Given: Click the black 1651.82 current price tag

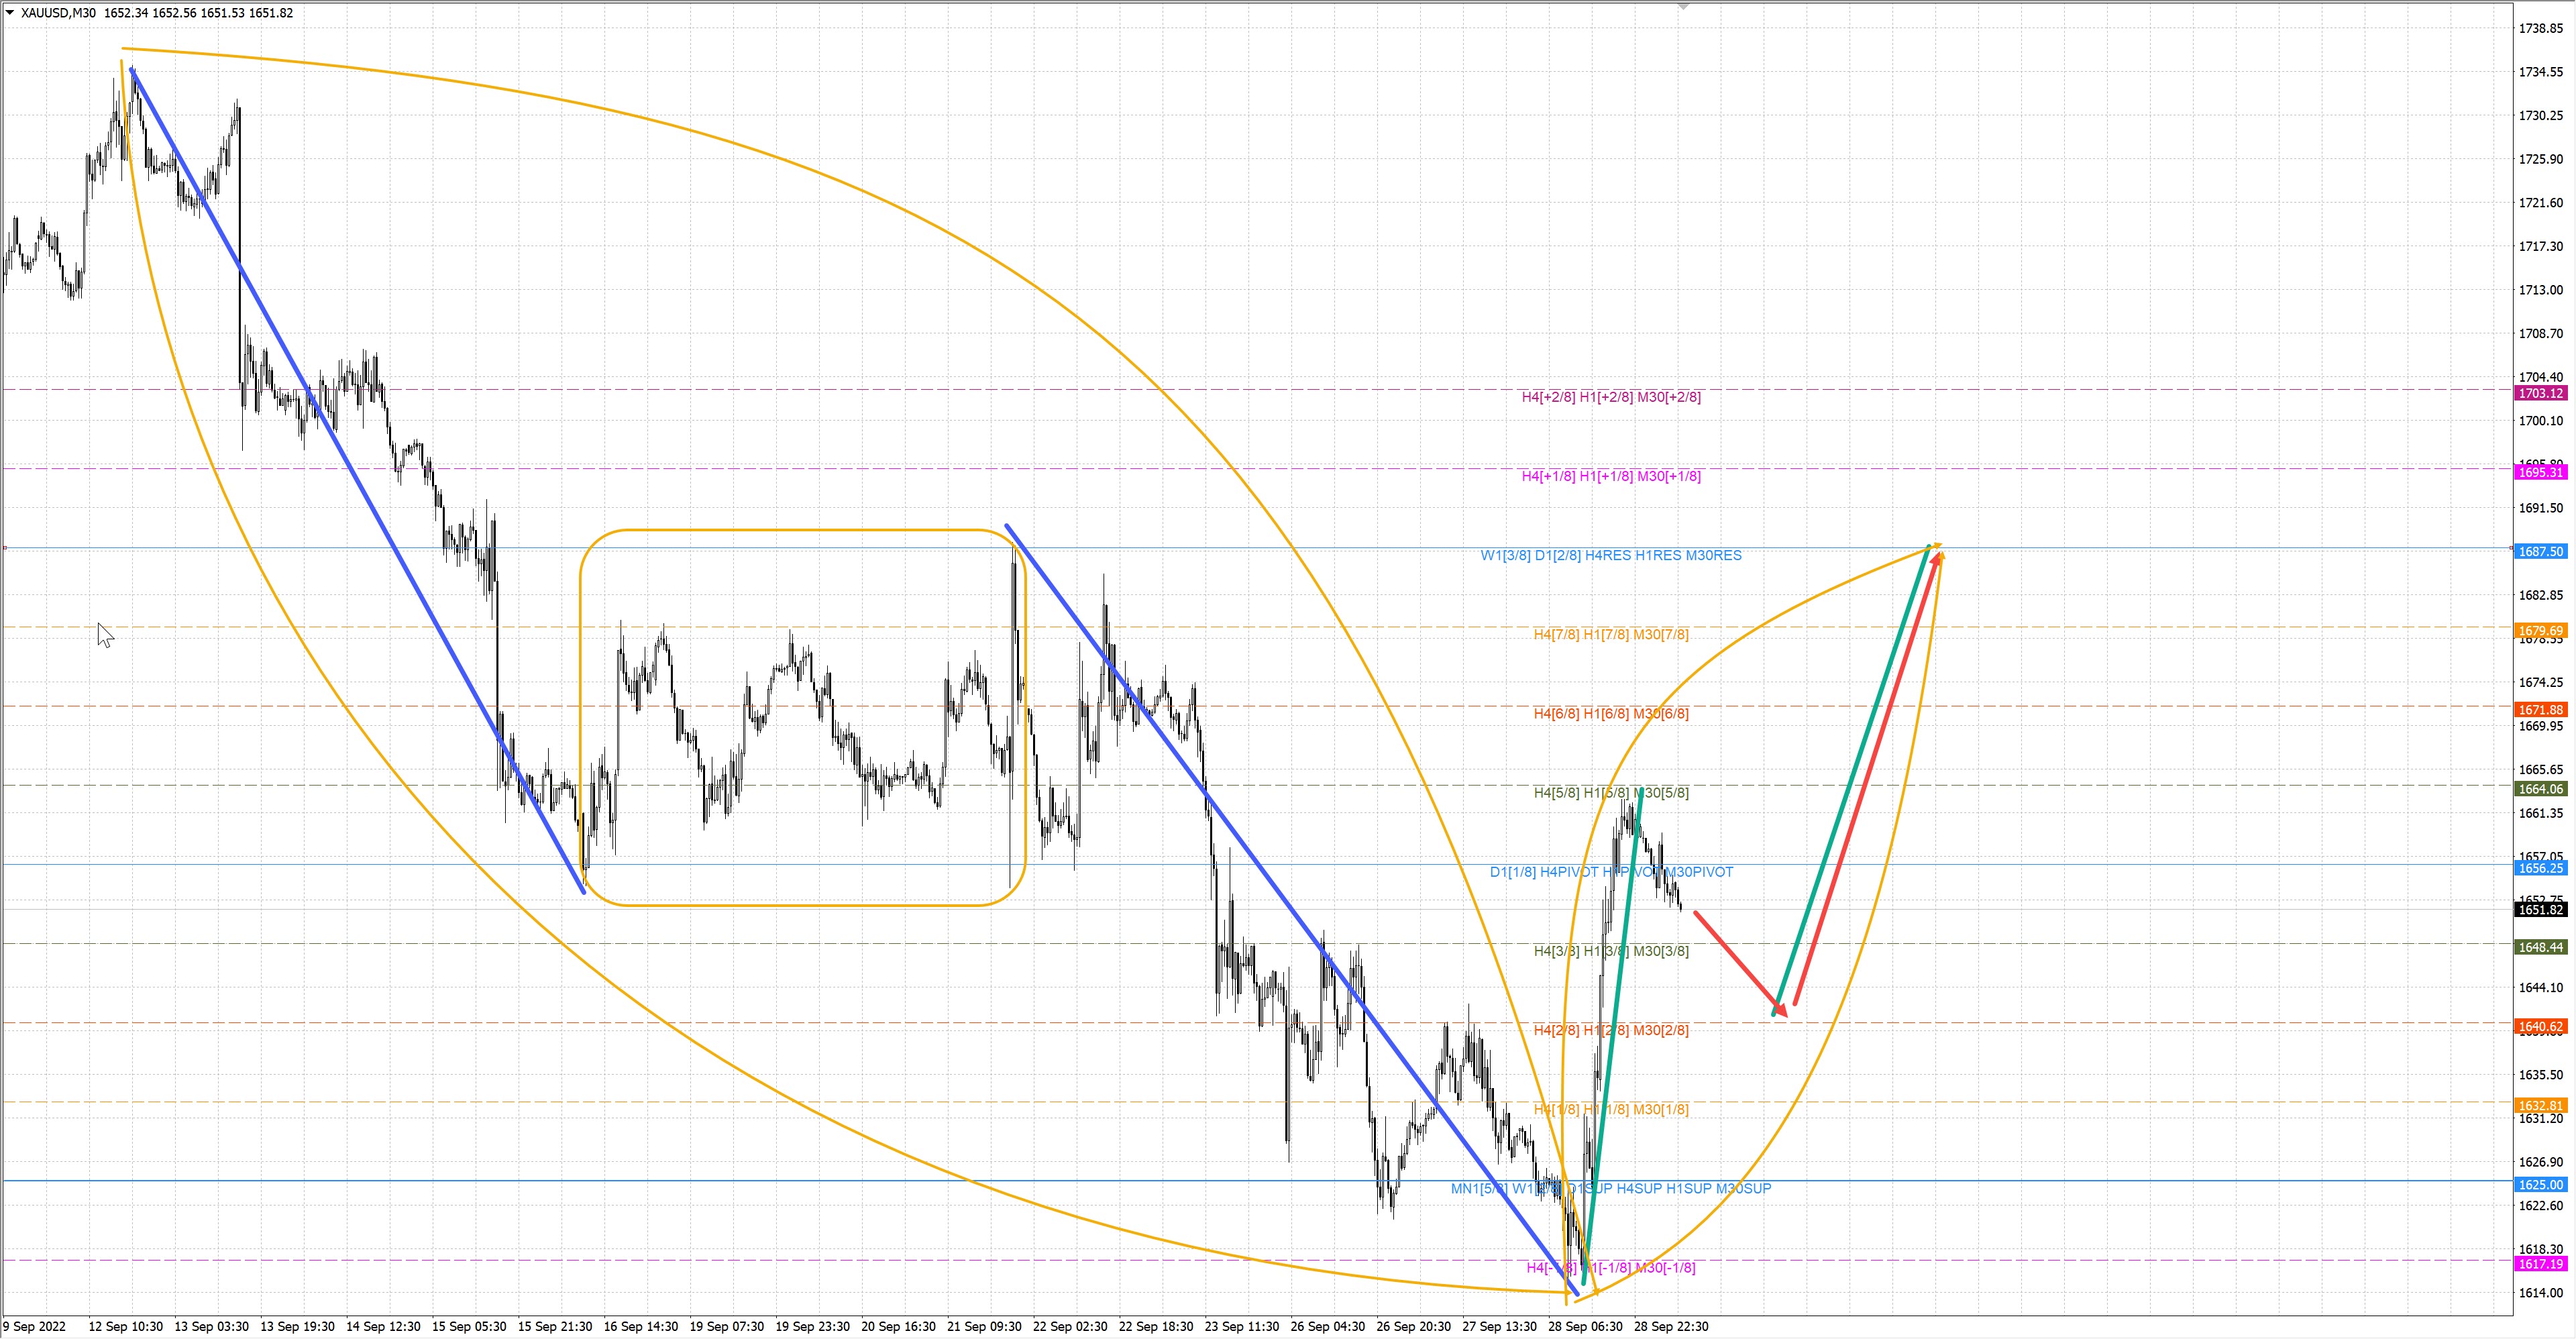Looking at the screenshot, I should pyautogui.click(x=2540, y=909).
